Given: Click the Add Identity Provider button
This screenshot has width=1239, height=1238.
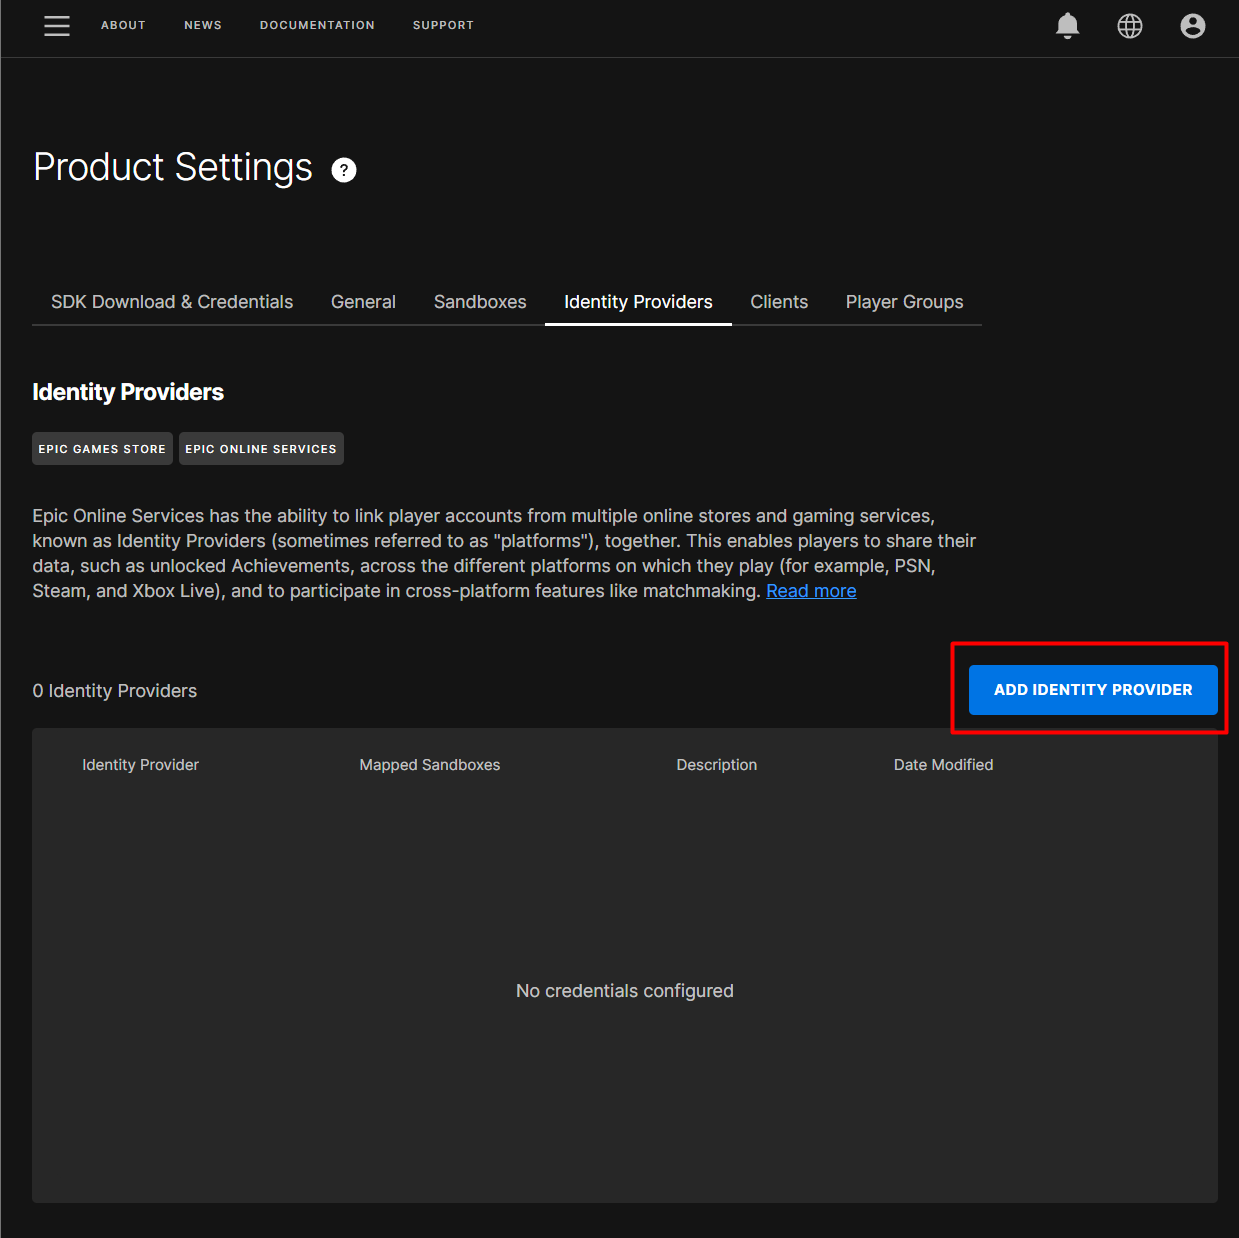Looking at the screenshot, I should [1092, 690].
